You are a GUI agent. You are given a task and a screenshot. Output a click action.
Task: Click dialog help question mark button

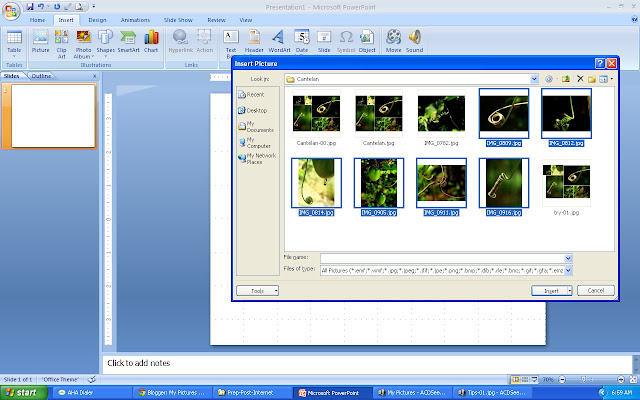click(600, 63)
